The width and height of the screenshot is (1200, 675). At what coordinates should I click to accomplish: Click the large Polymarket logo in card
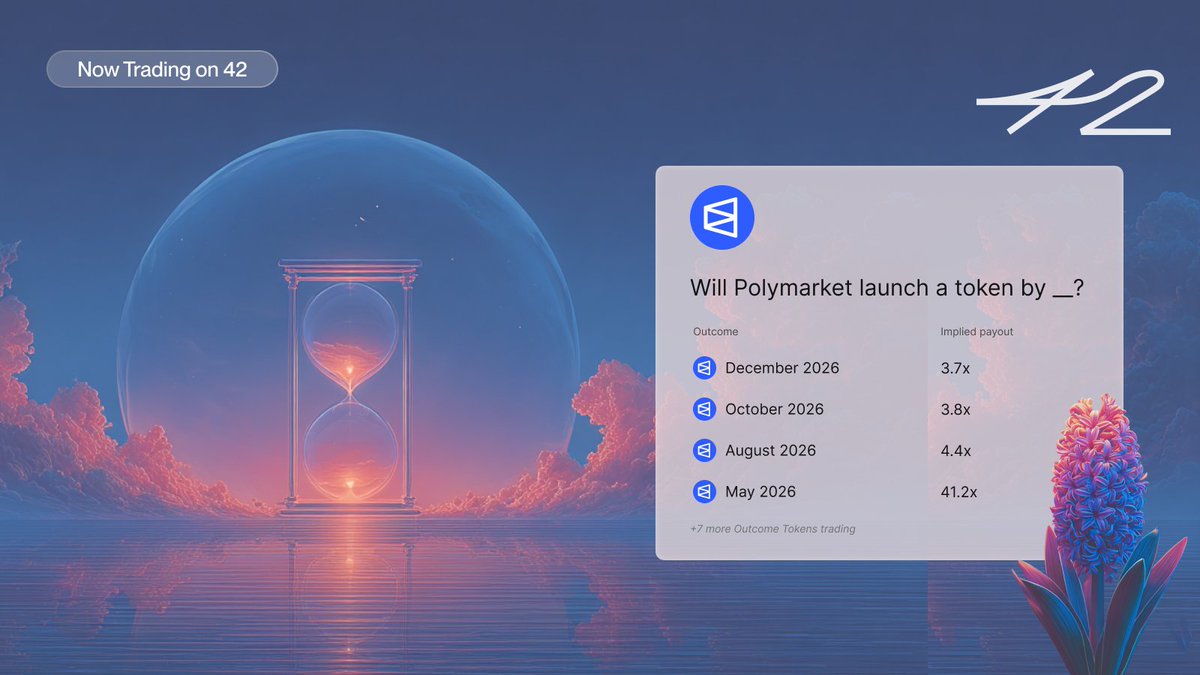[722, 217]
